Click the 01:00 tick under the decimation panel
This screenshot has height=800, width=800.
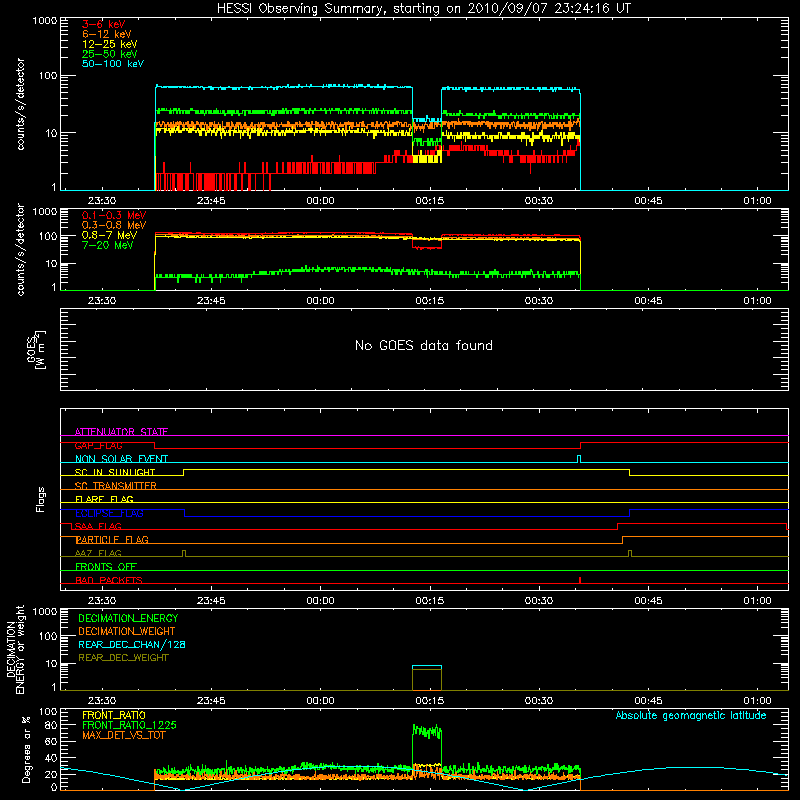point(757,701)
